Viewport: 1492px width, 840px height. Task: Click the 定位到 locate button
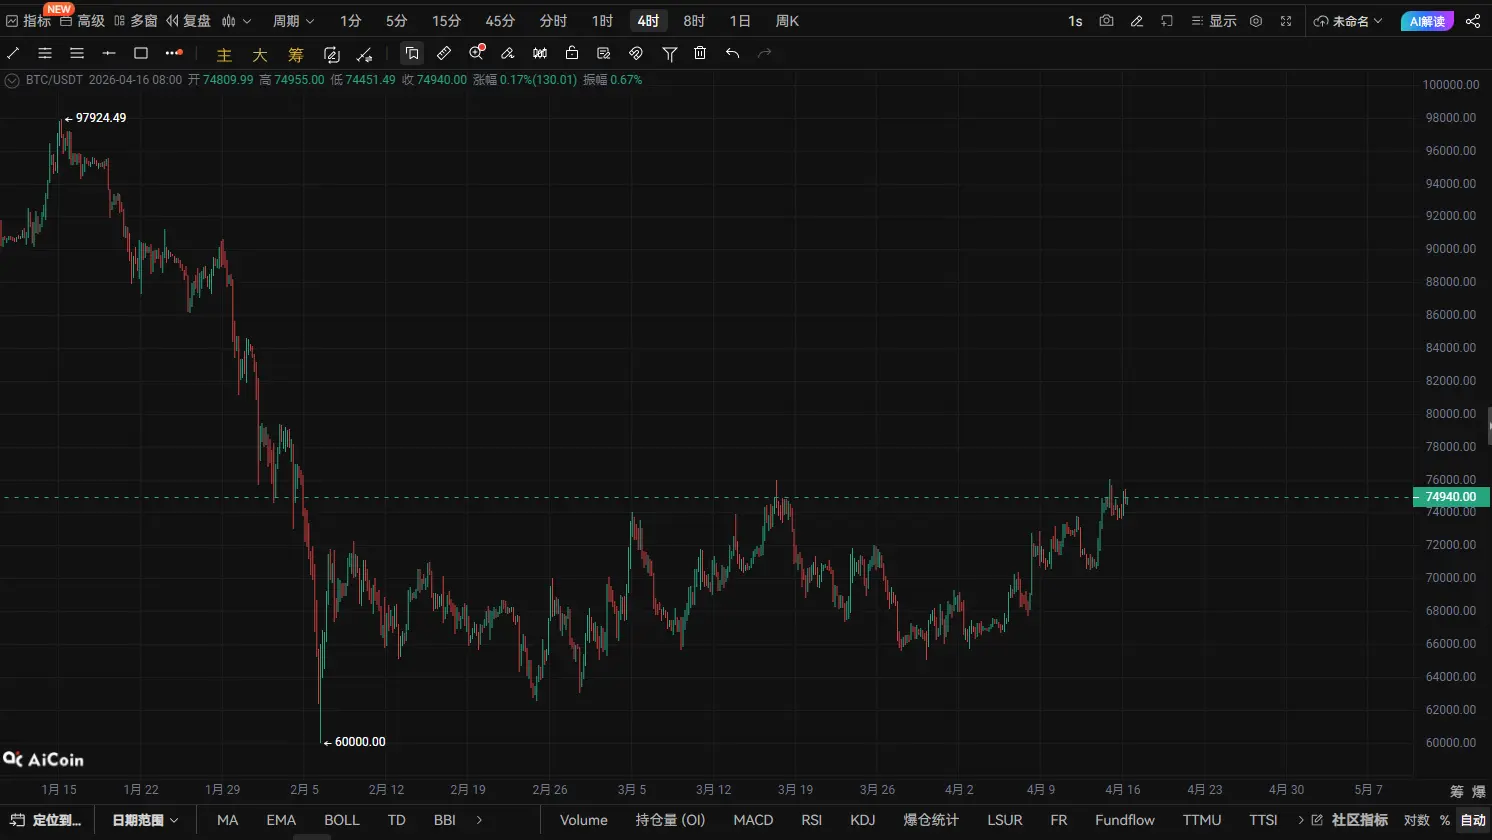pos(47,820)
